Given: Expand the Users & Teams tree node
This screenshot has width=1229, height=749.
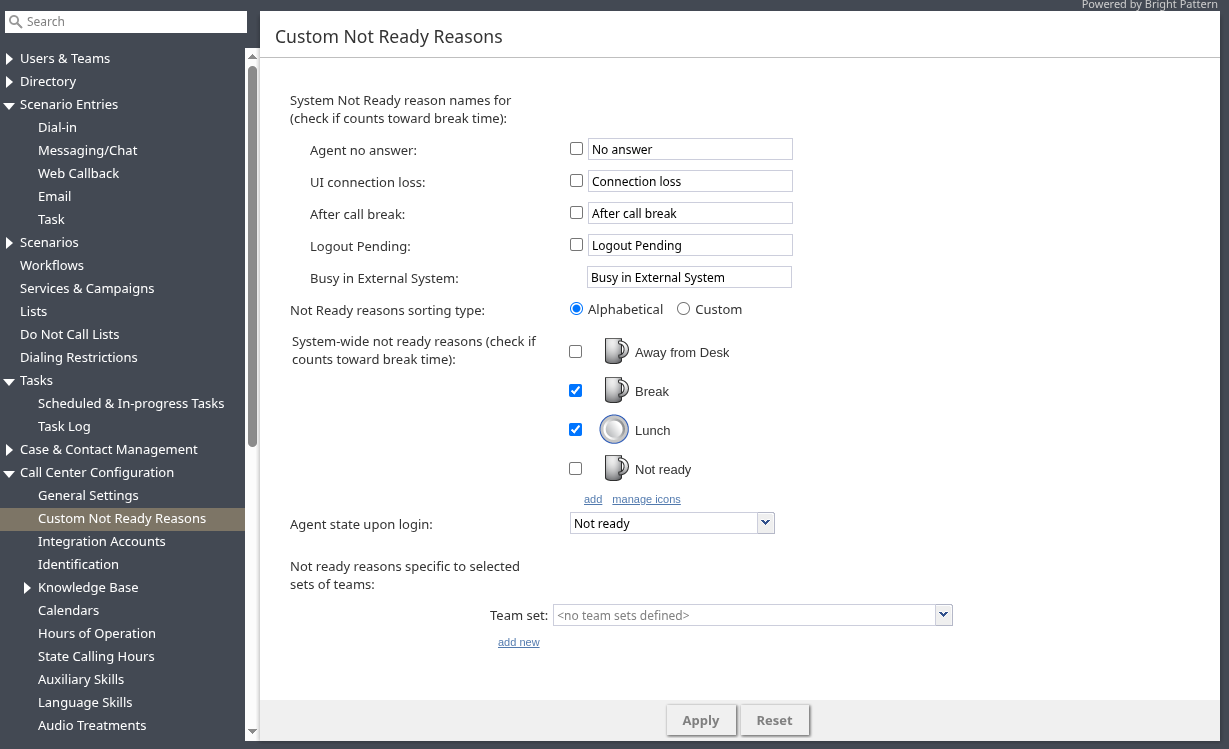Looking at the screenshot, I should (10, 58).
